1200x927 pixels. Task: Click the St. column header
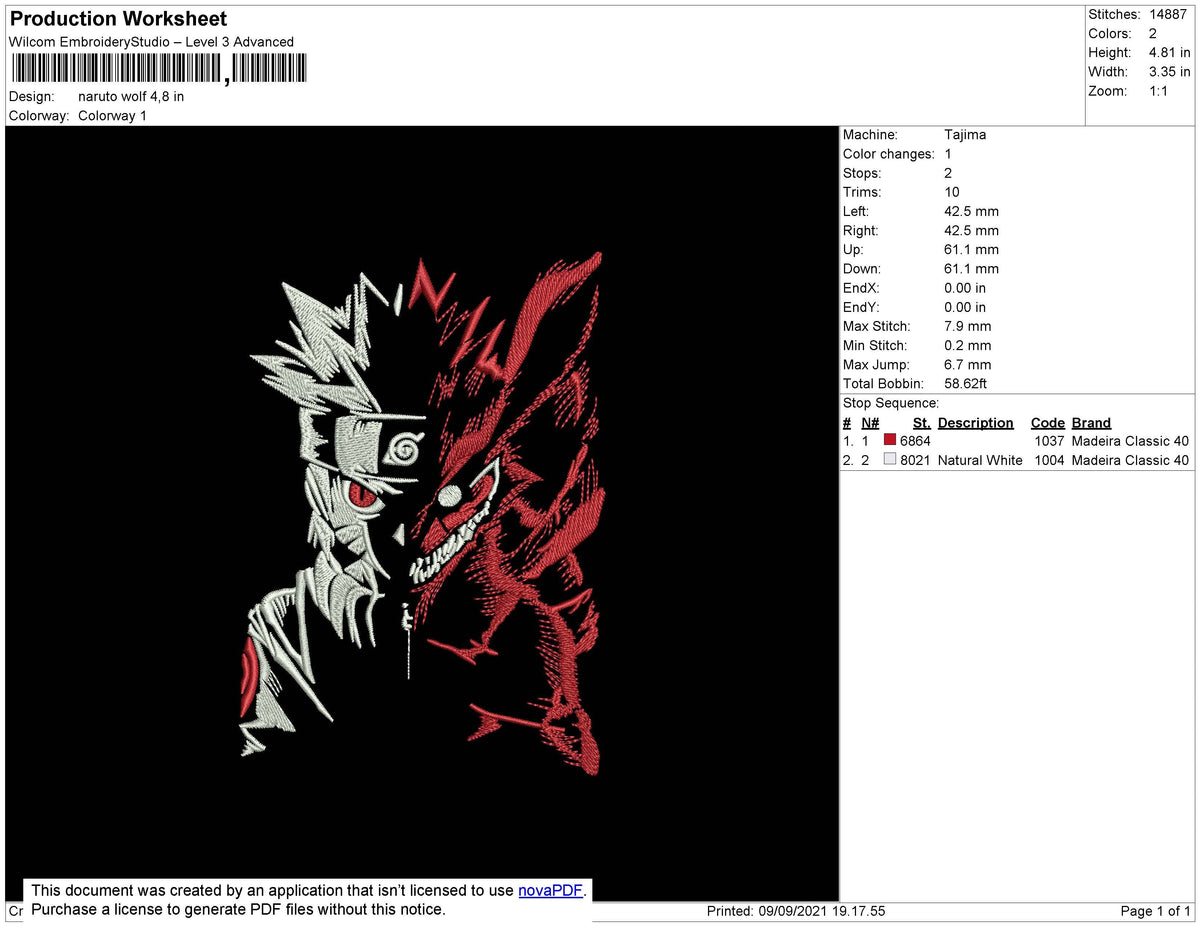click(921, 422)
